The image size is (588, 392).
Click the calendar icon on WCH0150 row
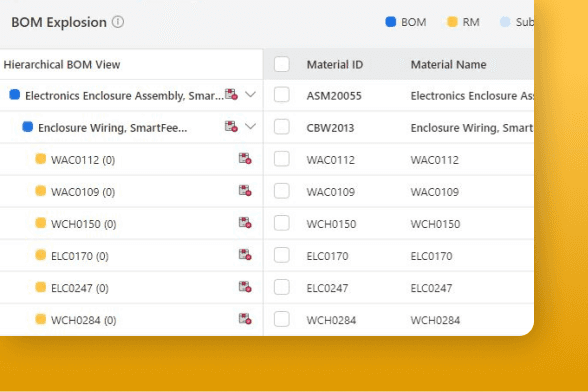coord(245,222)
